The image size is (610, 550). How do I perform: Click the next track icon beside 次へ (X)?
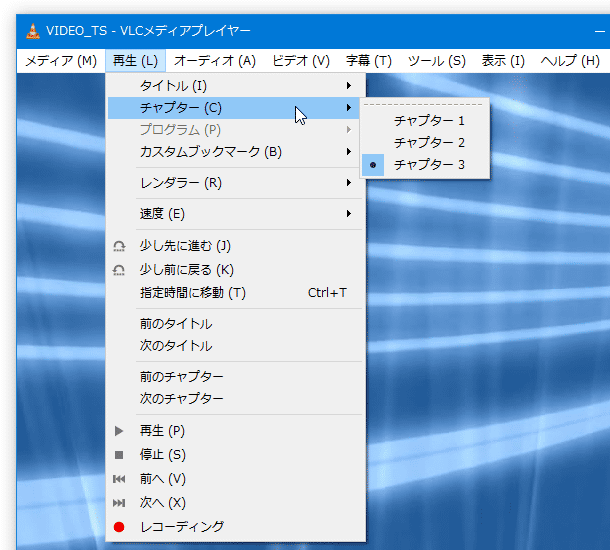coord(119,503)
